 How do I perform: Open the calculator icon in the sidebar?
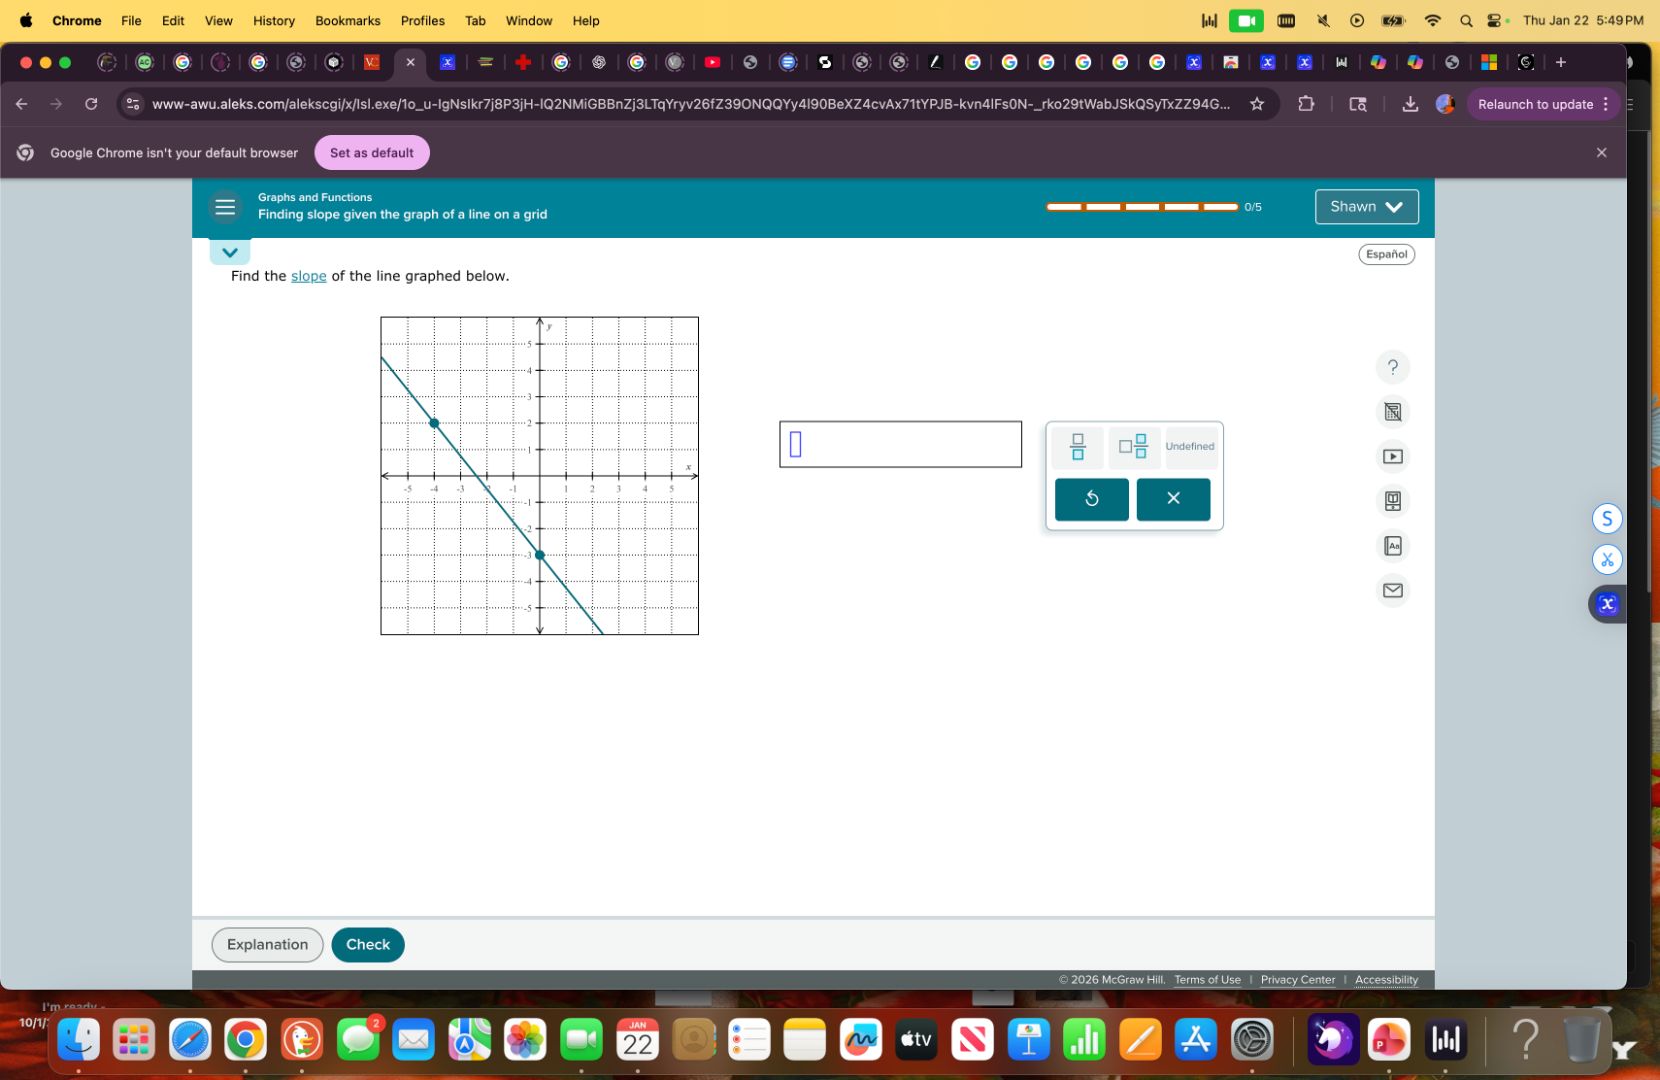1392,412
